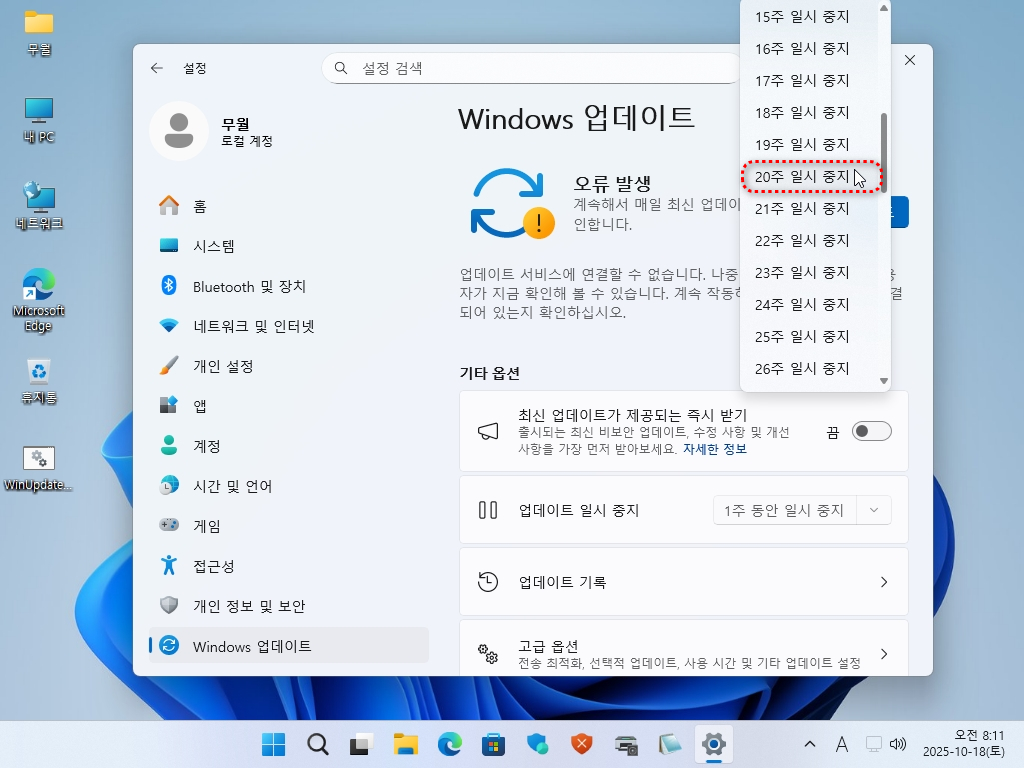Open Task View on the taskbar
The image size is (1024, 768).
click(361, 744)
